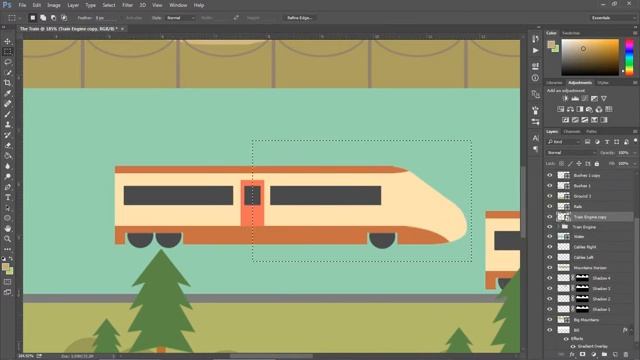The width and height of the screenshot is (640, 360).
Task: Click Add to Selection mode icon
Action: [x=43, y=18]
